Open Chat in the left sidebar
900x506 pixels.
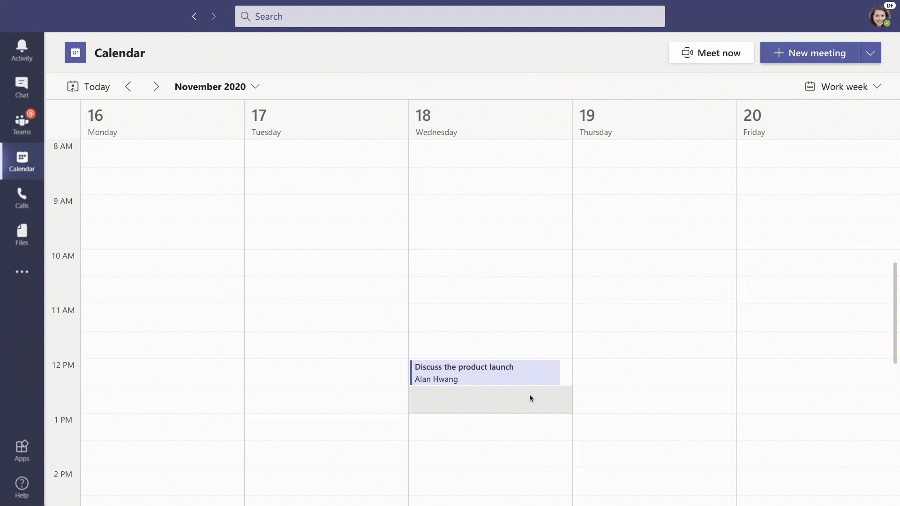click(22, 87)
